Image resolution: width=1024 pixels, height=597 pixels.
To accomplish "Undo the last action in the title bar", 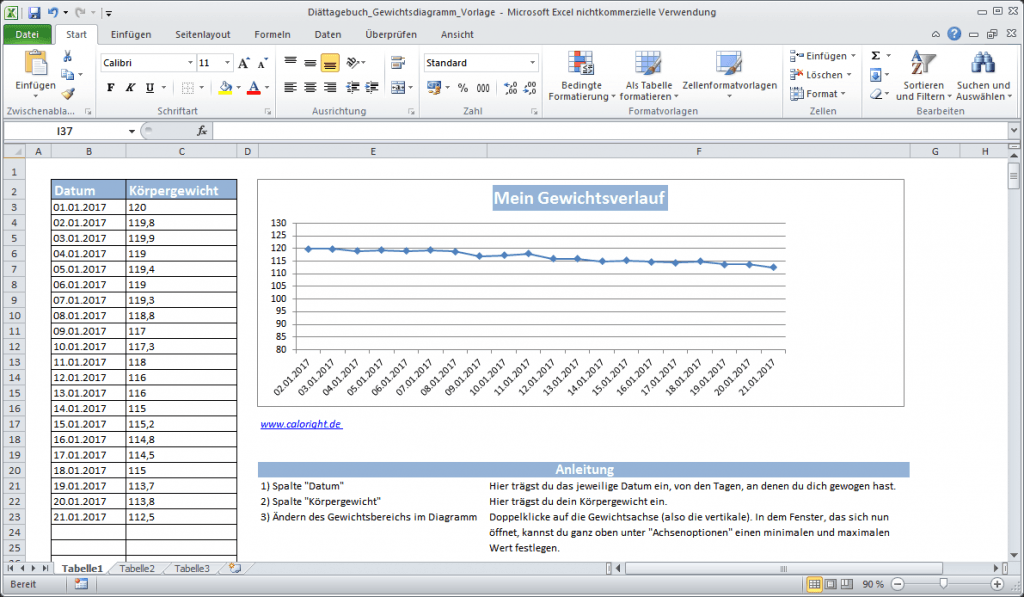I will tap(52, 12).
